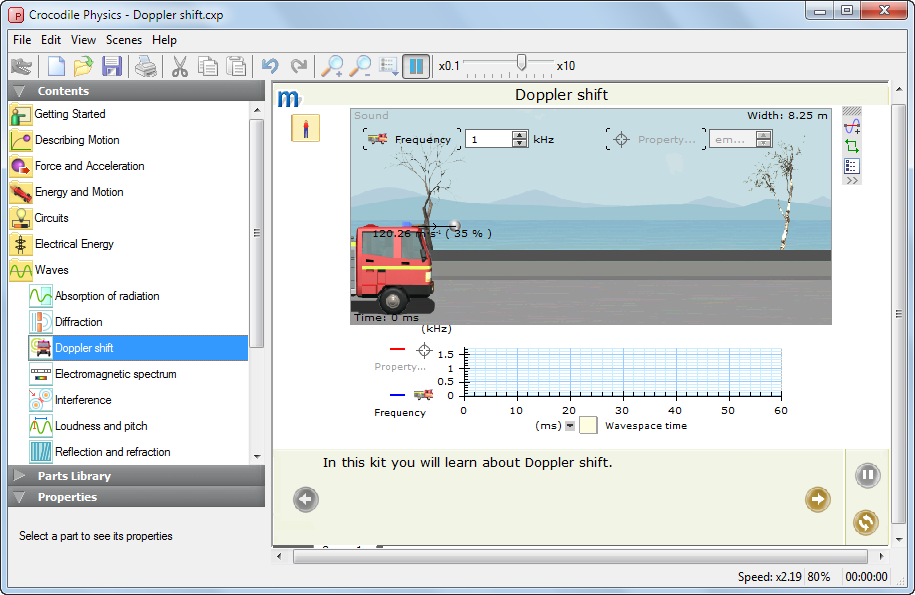Open the Edit menu
Image resolution: width=915 pixels, height=595 pixels.
click(x=51, y=40)
